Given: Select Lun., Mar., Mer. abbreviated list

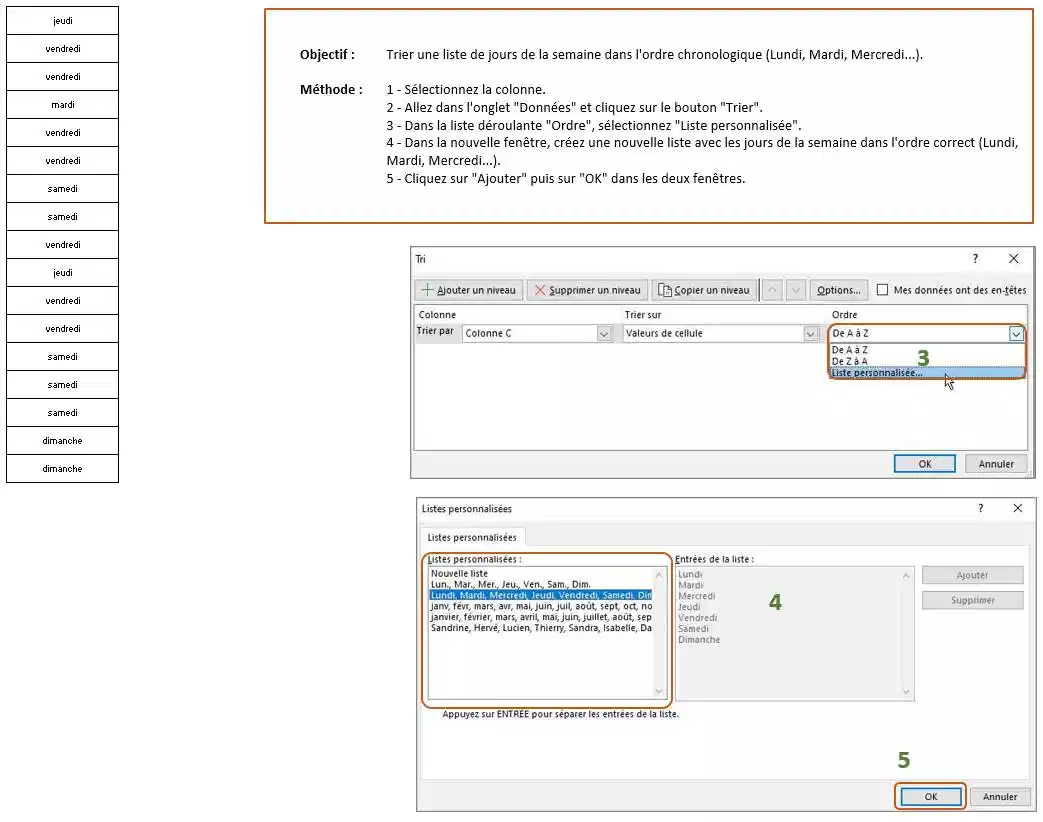Looking at the screenshot, I should (541, 584).
